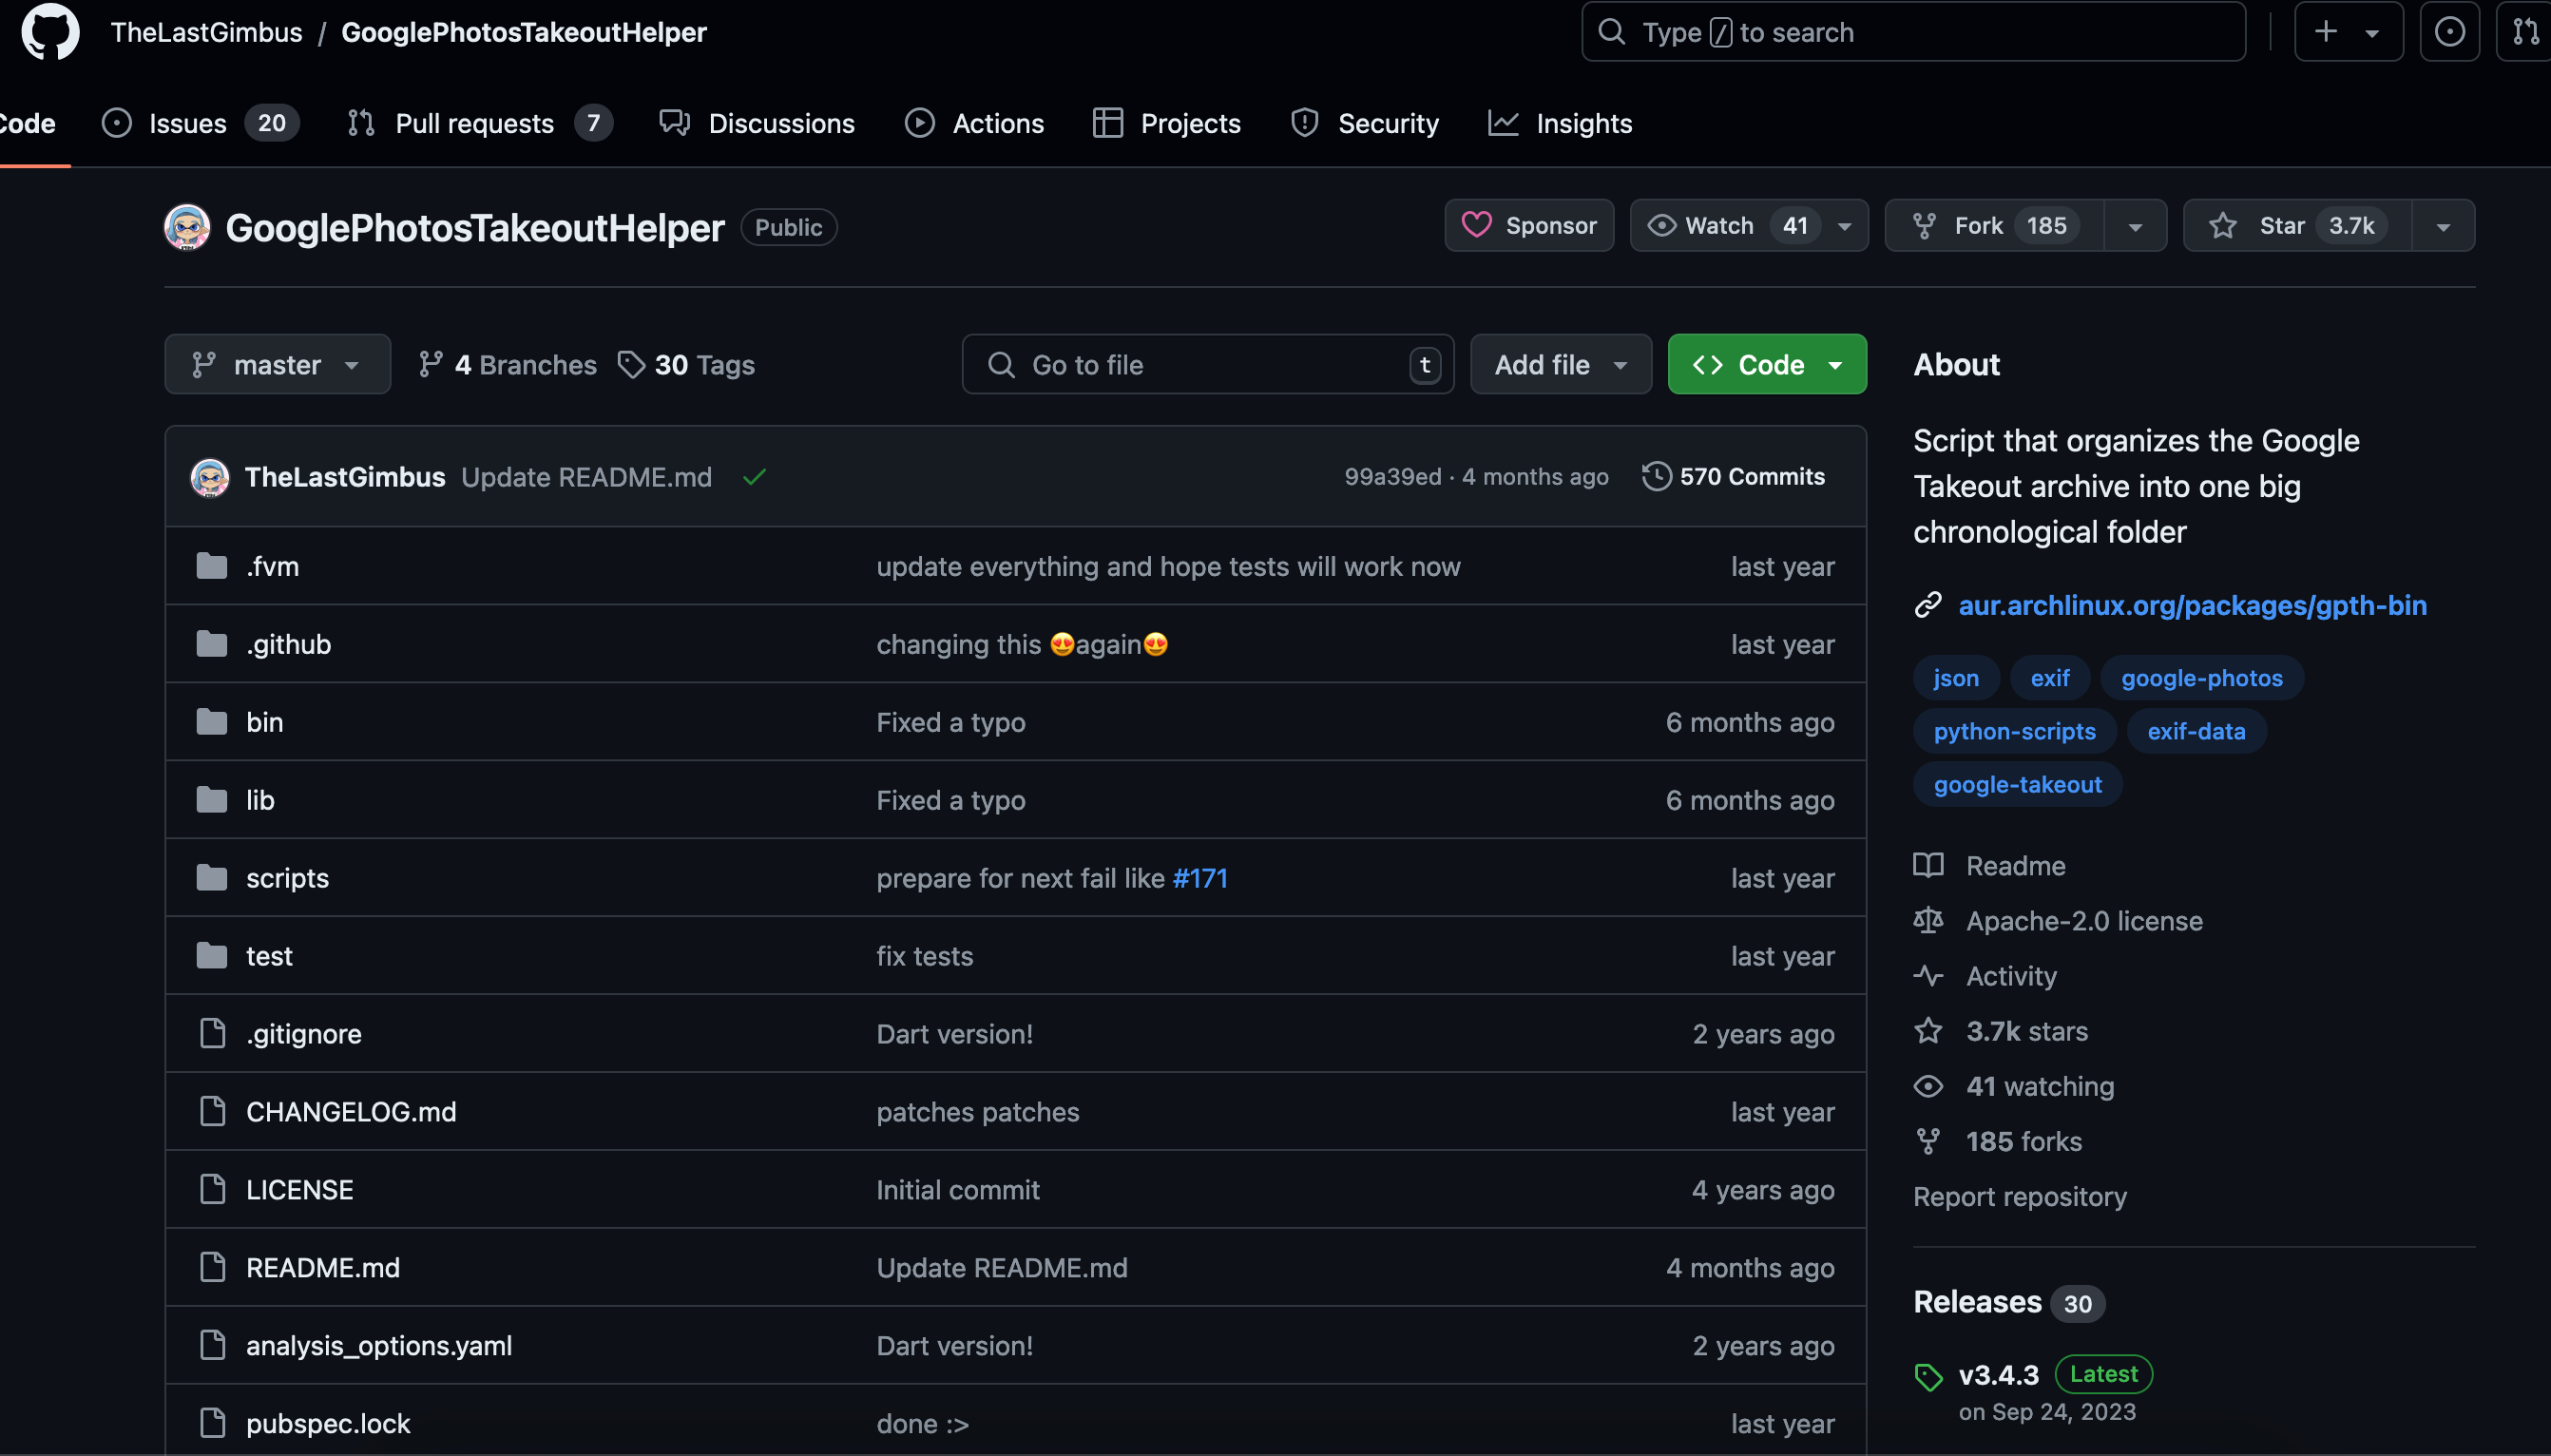Open Report repository link
The image size is (2551, 1456).
point(2019,1196)
